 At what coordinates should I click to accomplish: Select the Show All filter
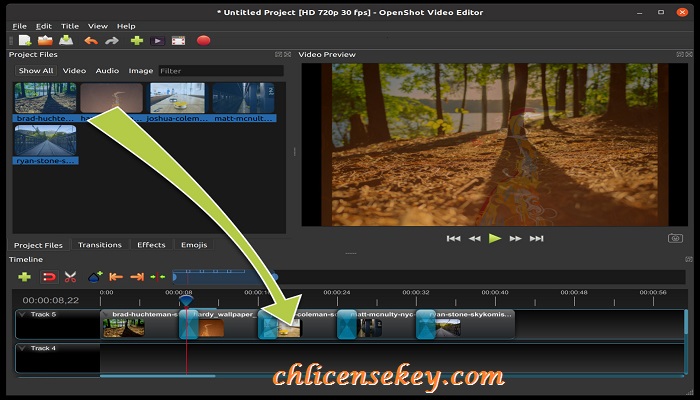[36, 71]
